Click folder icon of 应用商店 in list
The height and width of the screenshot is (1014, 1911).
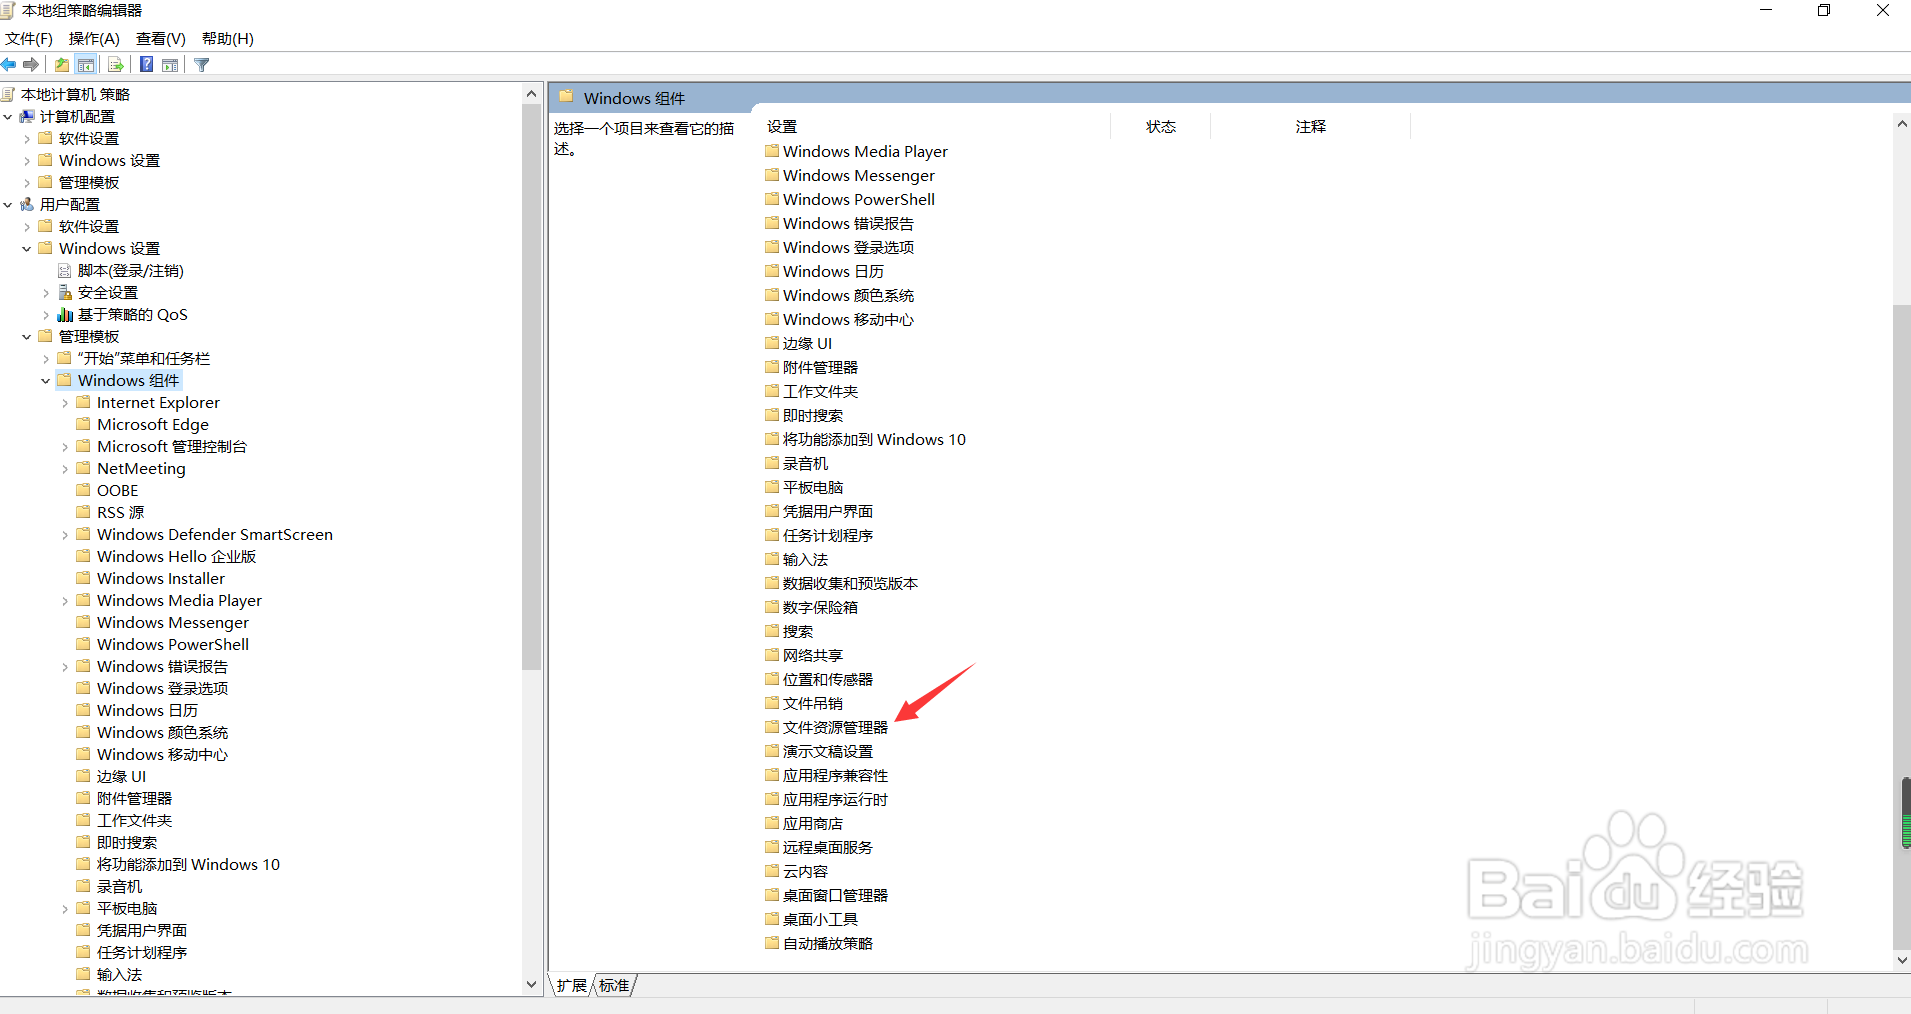772,823
